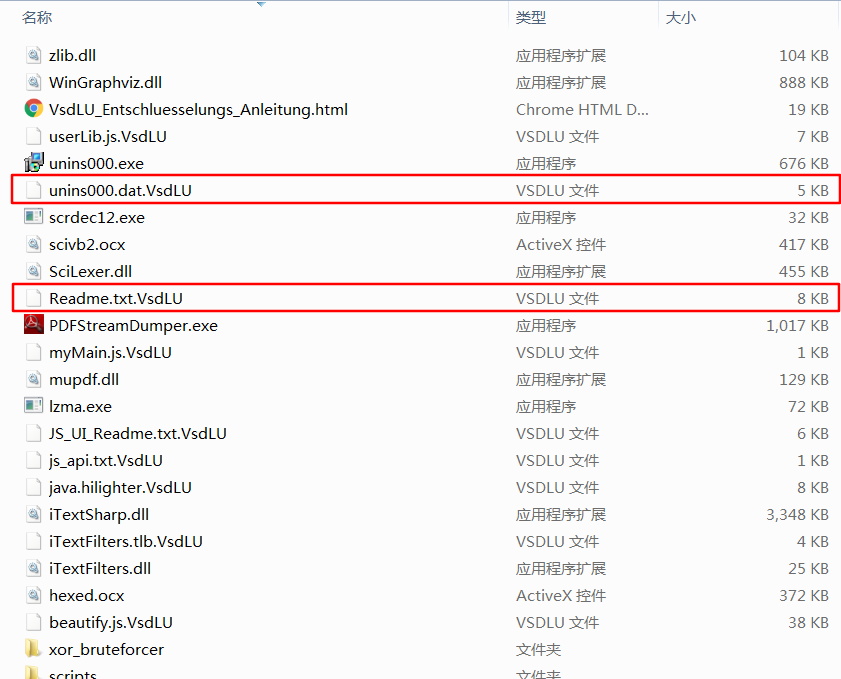Click the blank icon of java.hilighter.VsdLU
This screenshot has height=679, width=841.
pyautogui.click(x=33, y=487)
